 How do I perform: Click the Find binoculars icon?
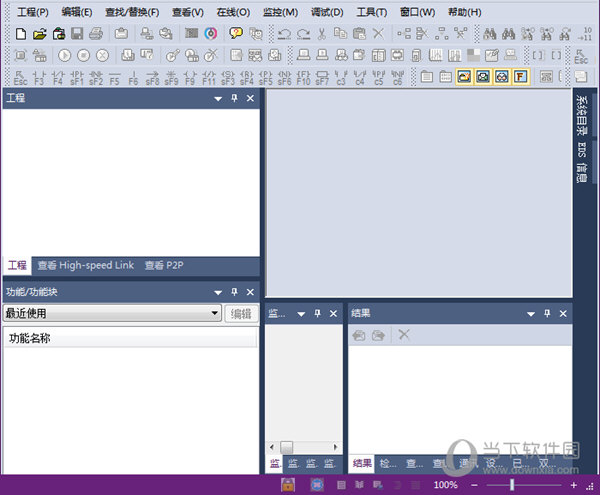click(491, 34)
